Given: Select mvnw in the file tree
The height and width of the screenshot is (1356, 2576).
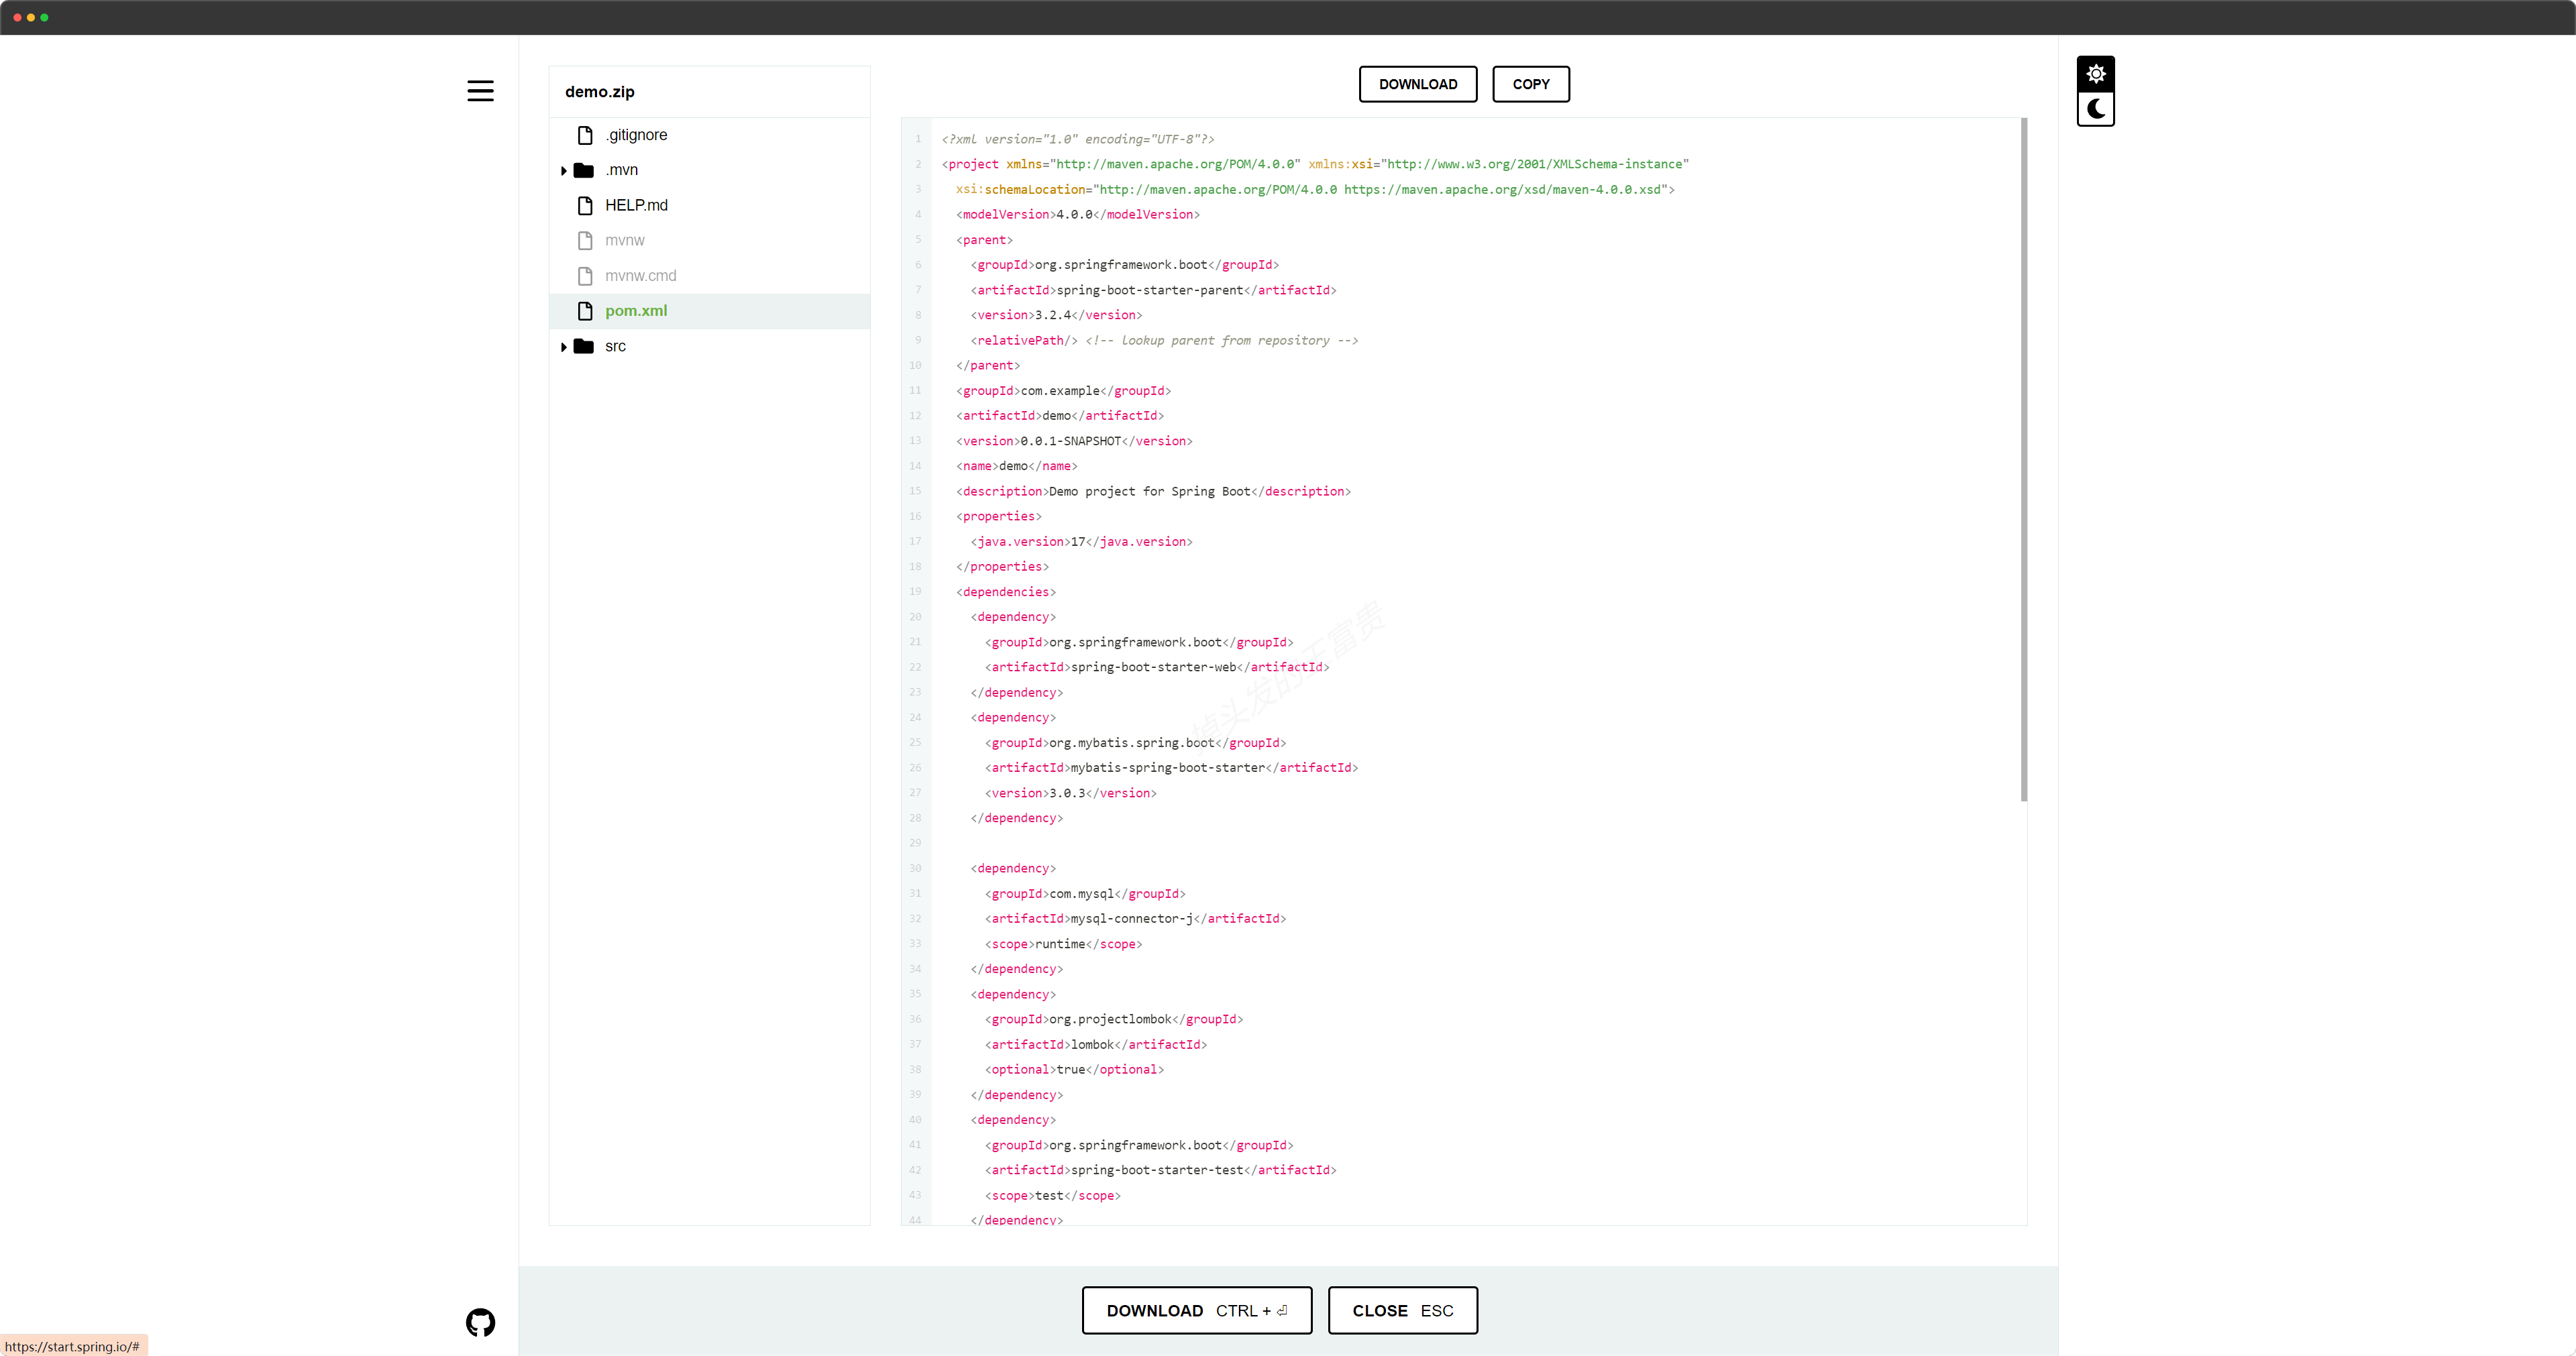Looking at the screenshot, I should coord(624,240).
